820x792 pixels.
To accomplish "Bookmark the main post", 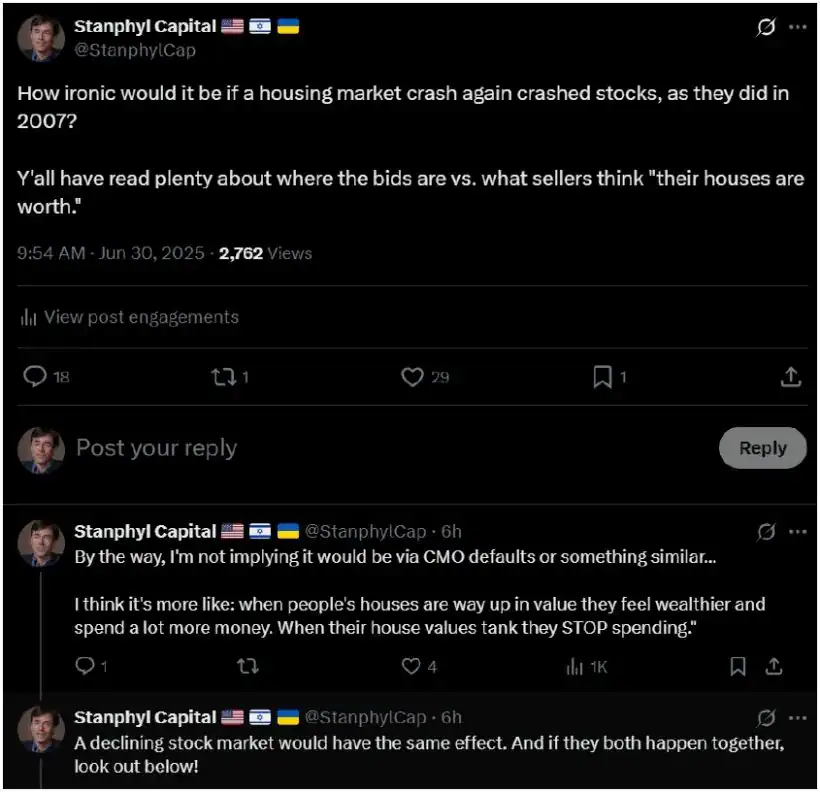I will (x=603, y=377).
